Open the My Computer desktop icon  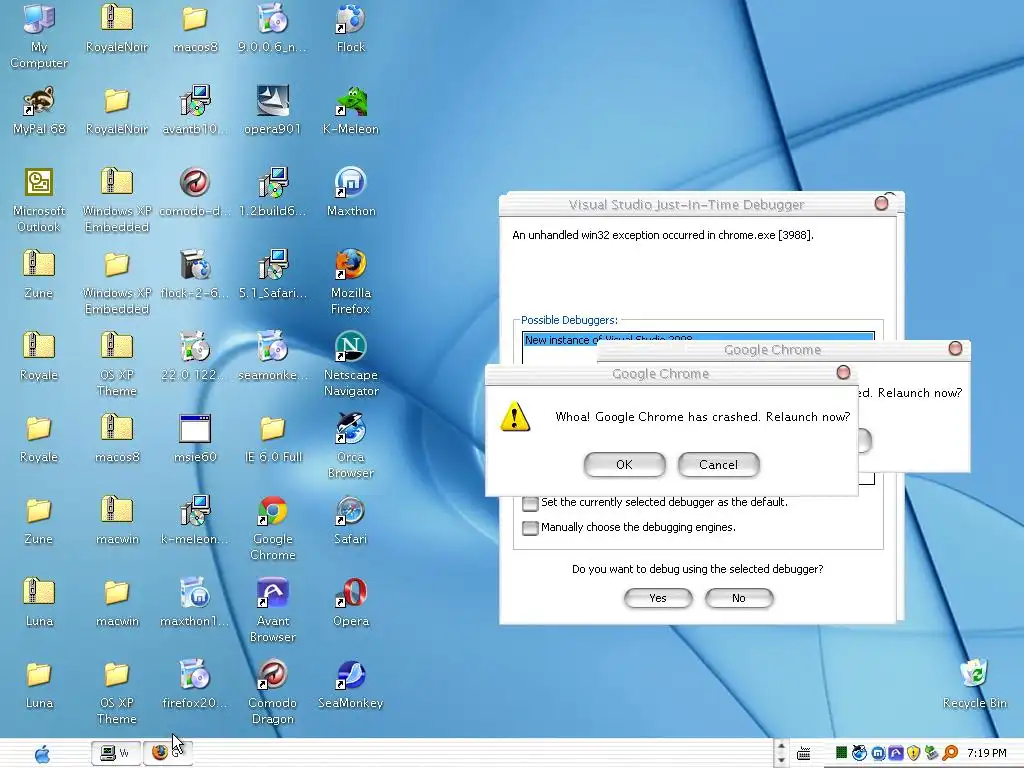click(x=39, y=35)
